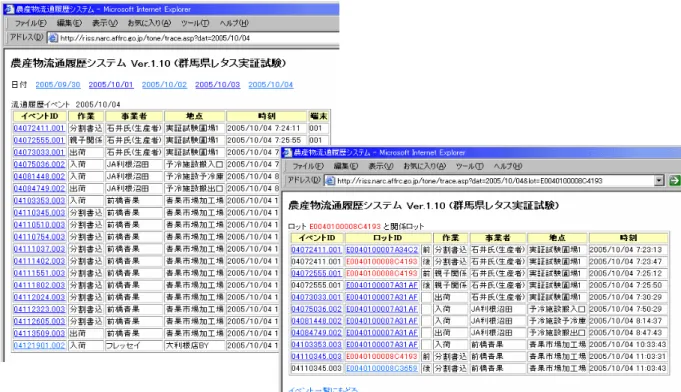Open the 2005/10/04 date link
681x392 pixels.
[271, 85]
